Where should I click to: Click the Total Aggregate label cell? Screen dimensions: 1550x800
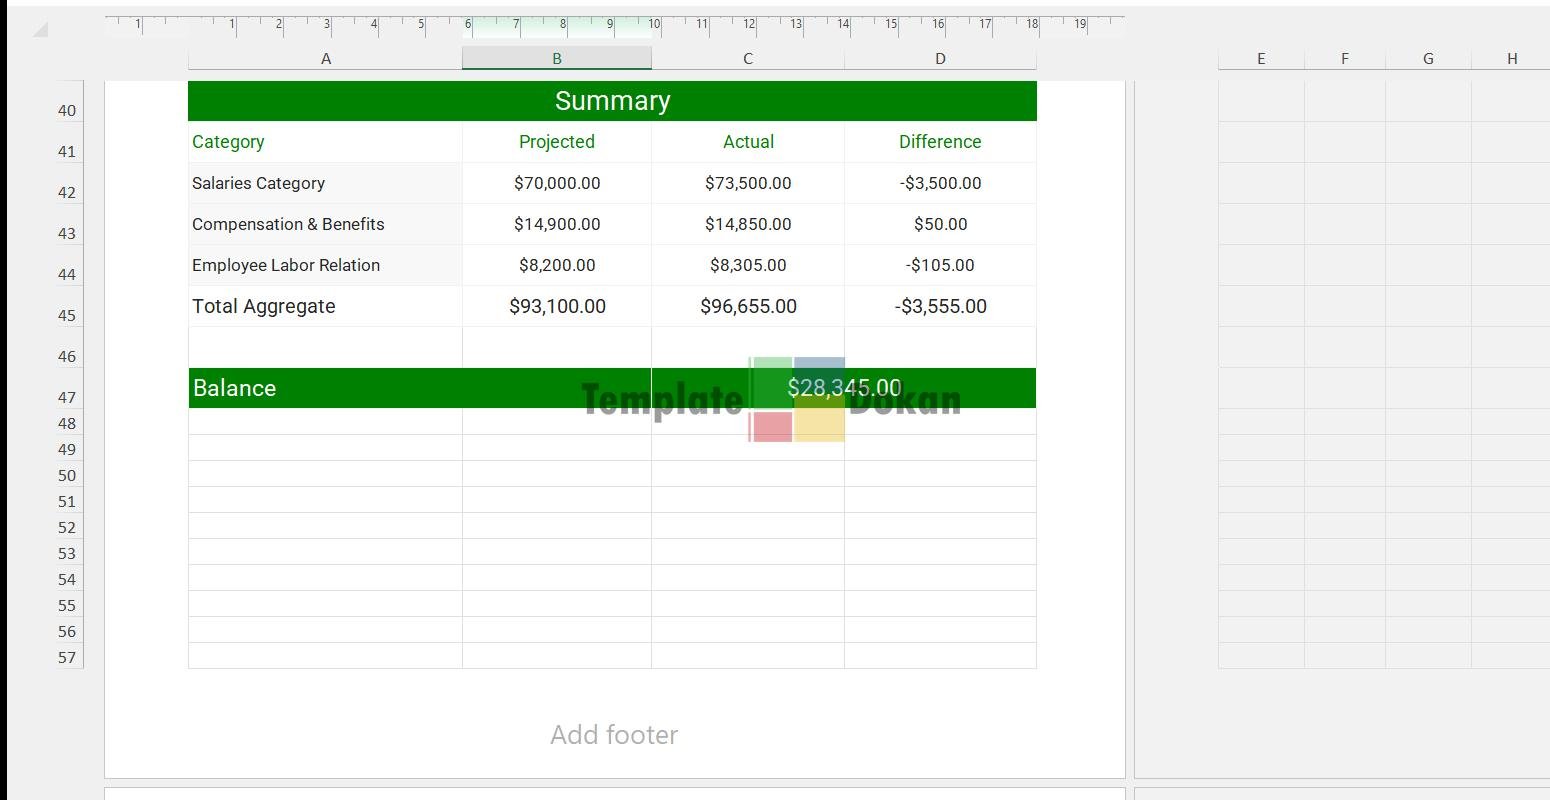point(324,306)
